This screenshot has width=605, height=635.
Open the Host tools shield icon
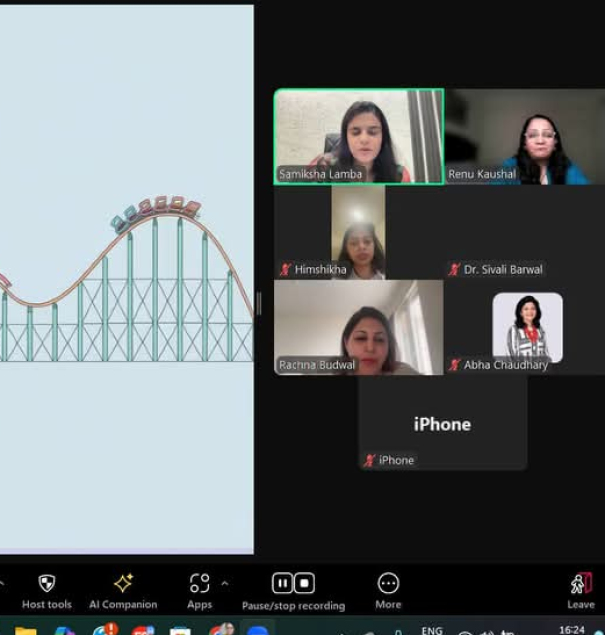click(46, 583)
